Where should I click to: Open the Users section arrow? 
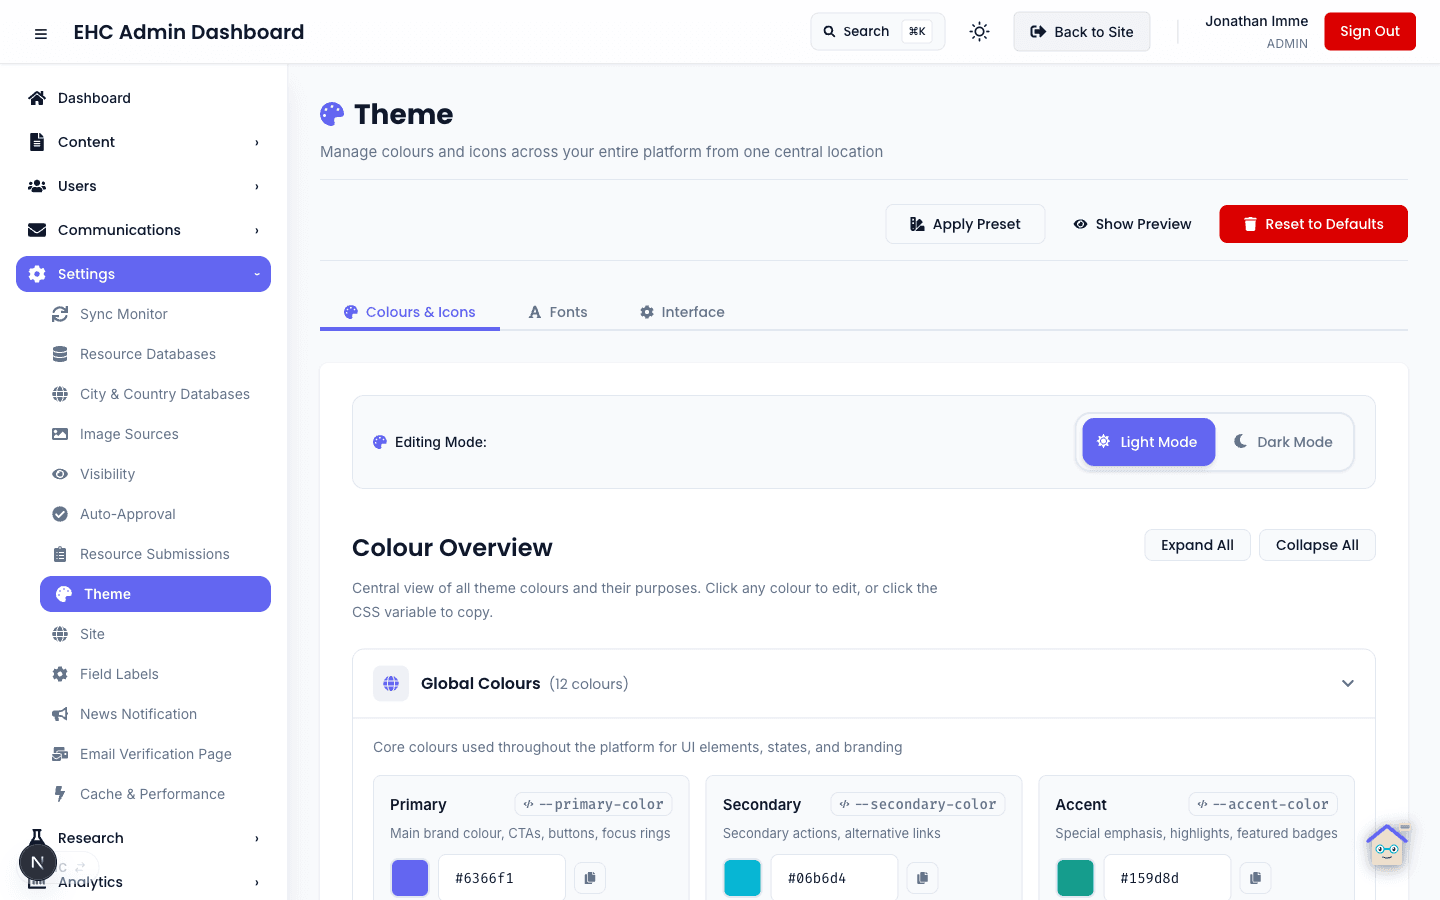[x=255, y=185]
